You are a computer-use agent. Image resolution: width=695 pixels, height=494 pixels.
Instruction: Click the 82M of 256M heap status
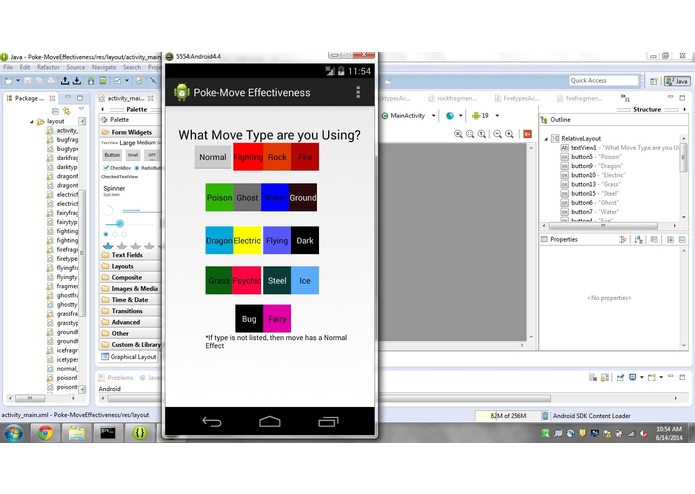pos(508,416)
